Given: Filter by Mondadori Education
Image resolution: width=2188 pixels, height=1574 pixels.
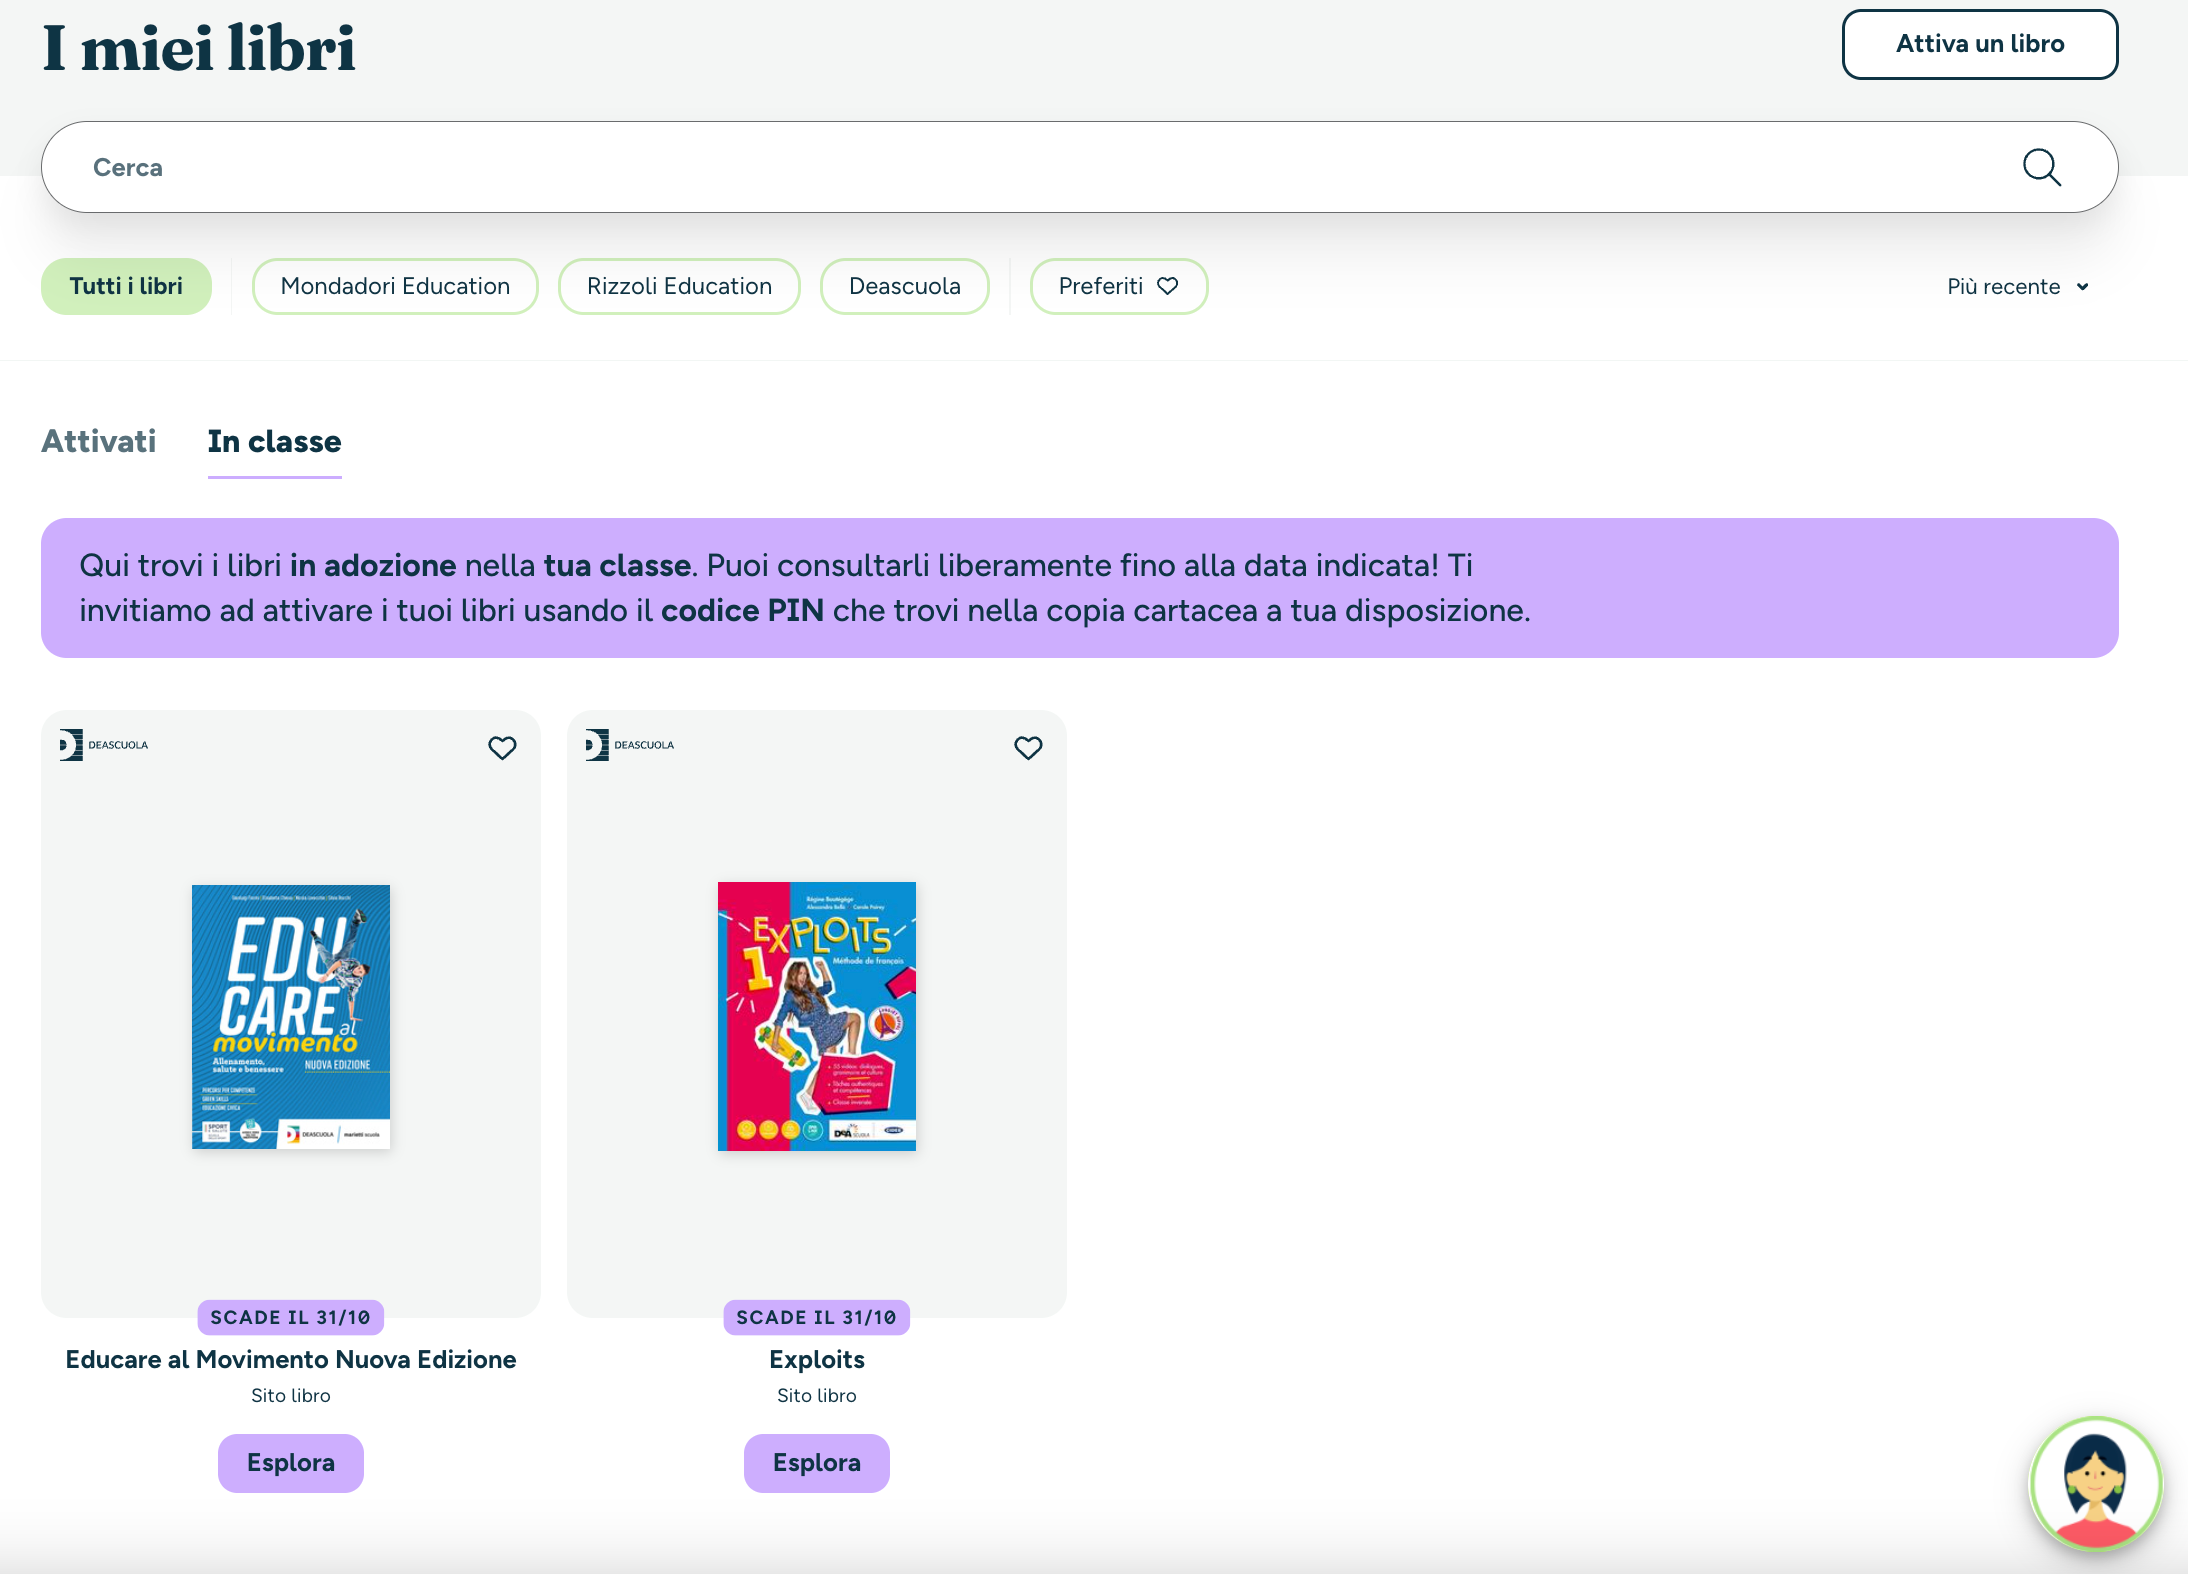Looking at the screenshot, I should 395,286.
